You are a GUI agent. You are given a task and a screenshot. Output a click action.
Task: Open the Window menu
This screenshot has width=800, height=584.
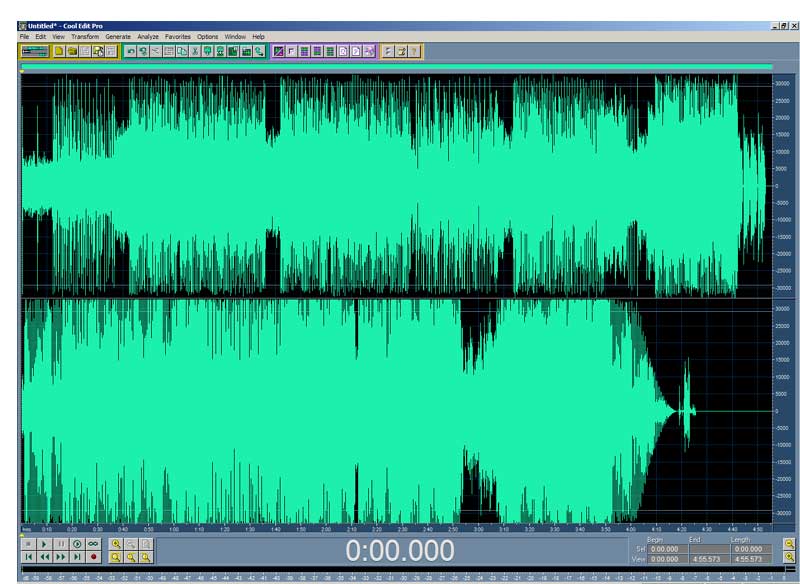(235, 37)
